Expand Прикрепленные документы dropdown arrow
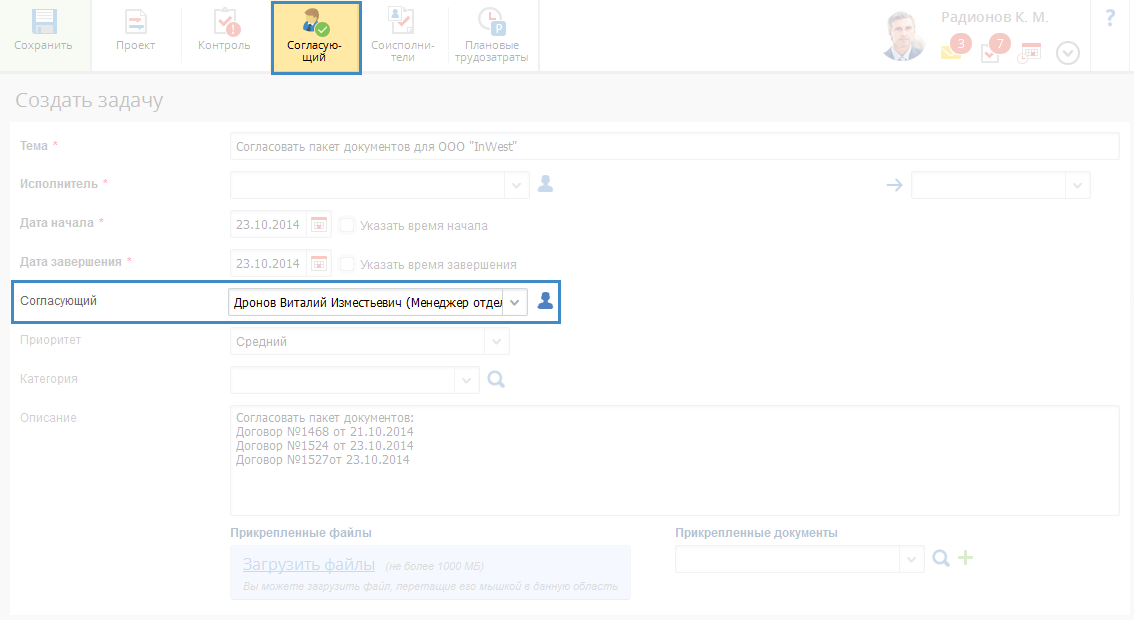 pos(911,559)
